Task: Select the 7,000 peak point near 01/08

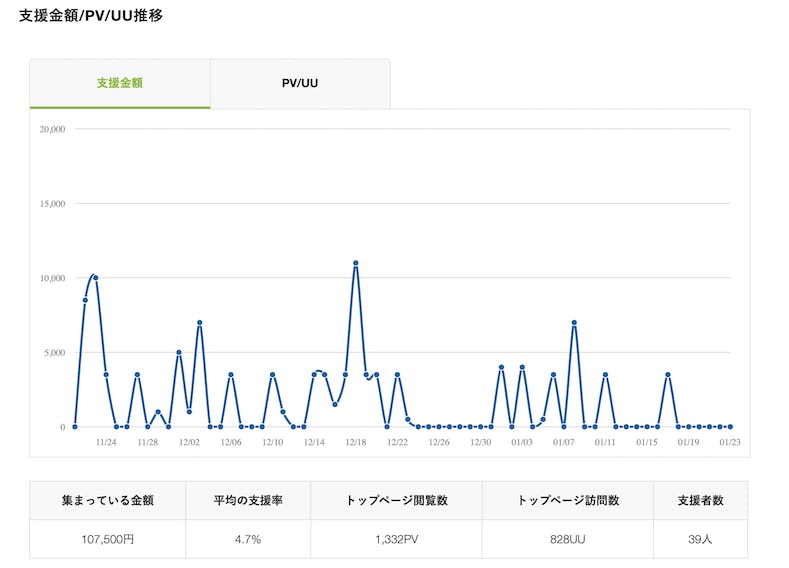Action: tap(574, 323)
